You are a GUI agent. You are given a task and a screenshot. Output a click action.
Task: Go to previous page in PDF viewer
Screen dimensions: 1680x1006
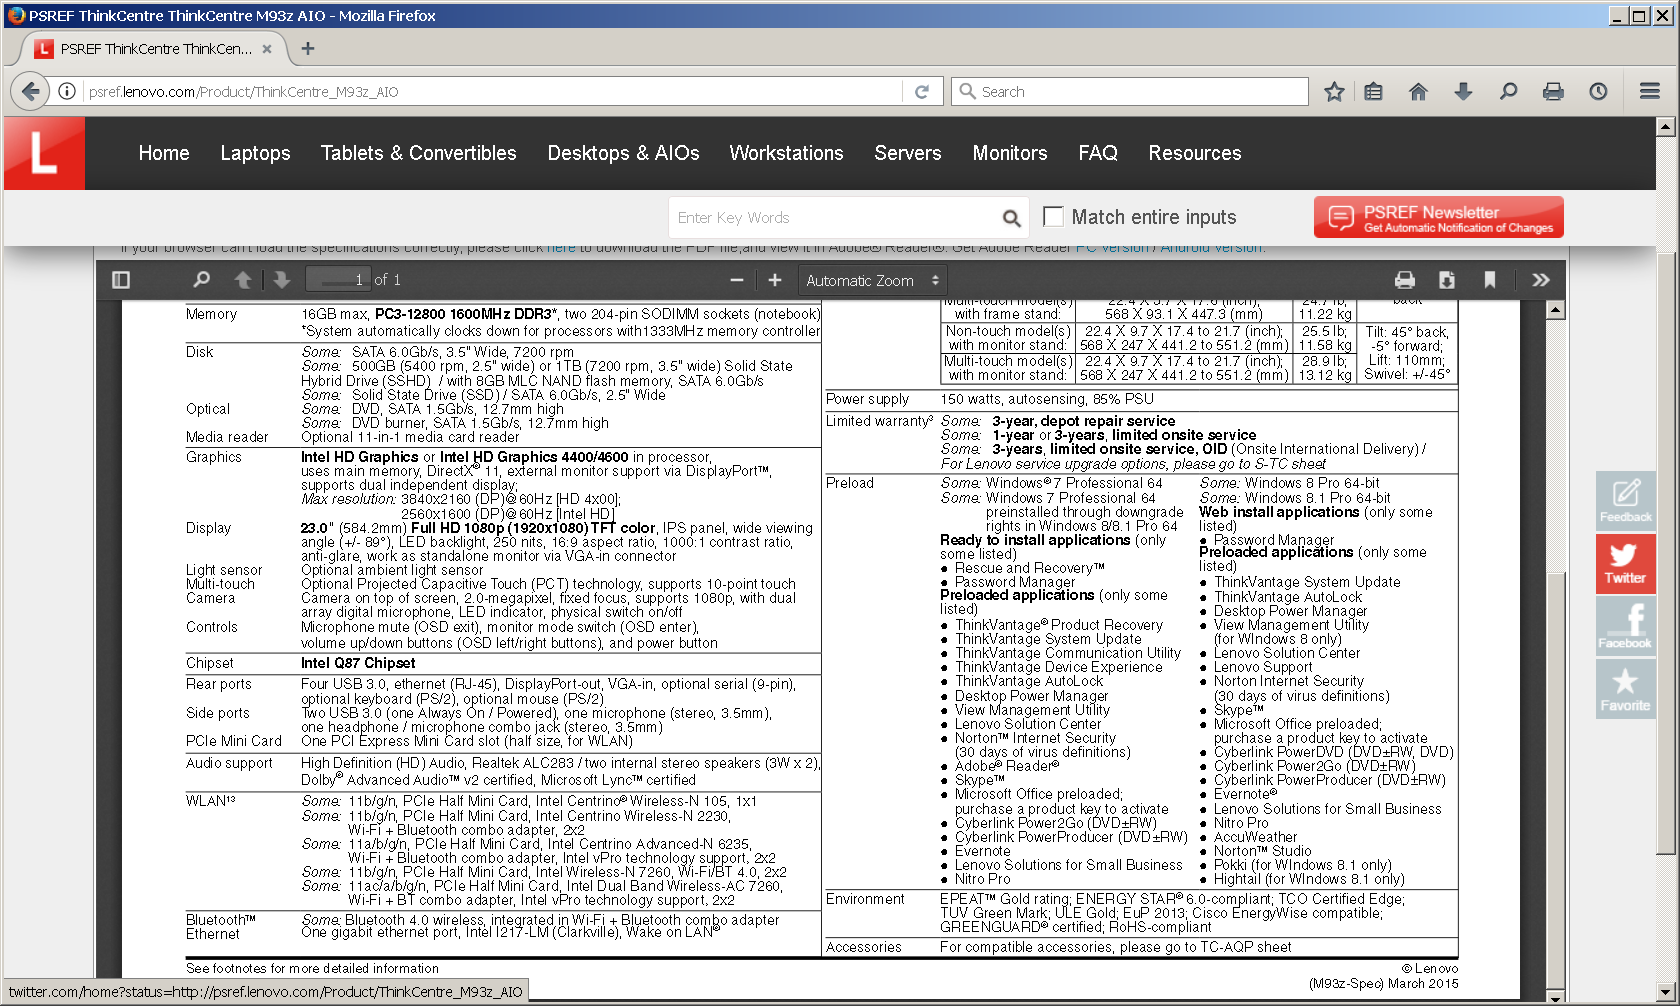pyautogui.click(x=242, y=280)
